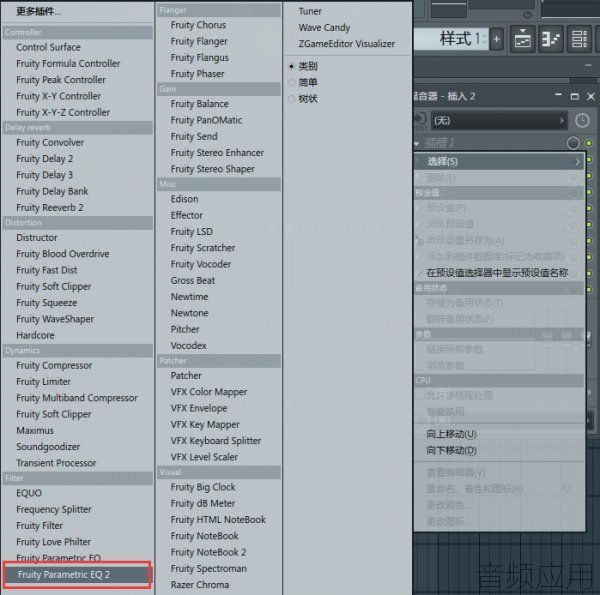Choose Wave Candy plugin
The width and height of the screenshot is (600, 595).
coord(324,28)
